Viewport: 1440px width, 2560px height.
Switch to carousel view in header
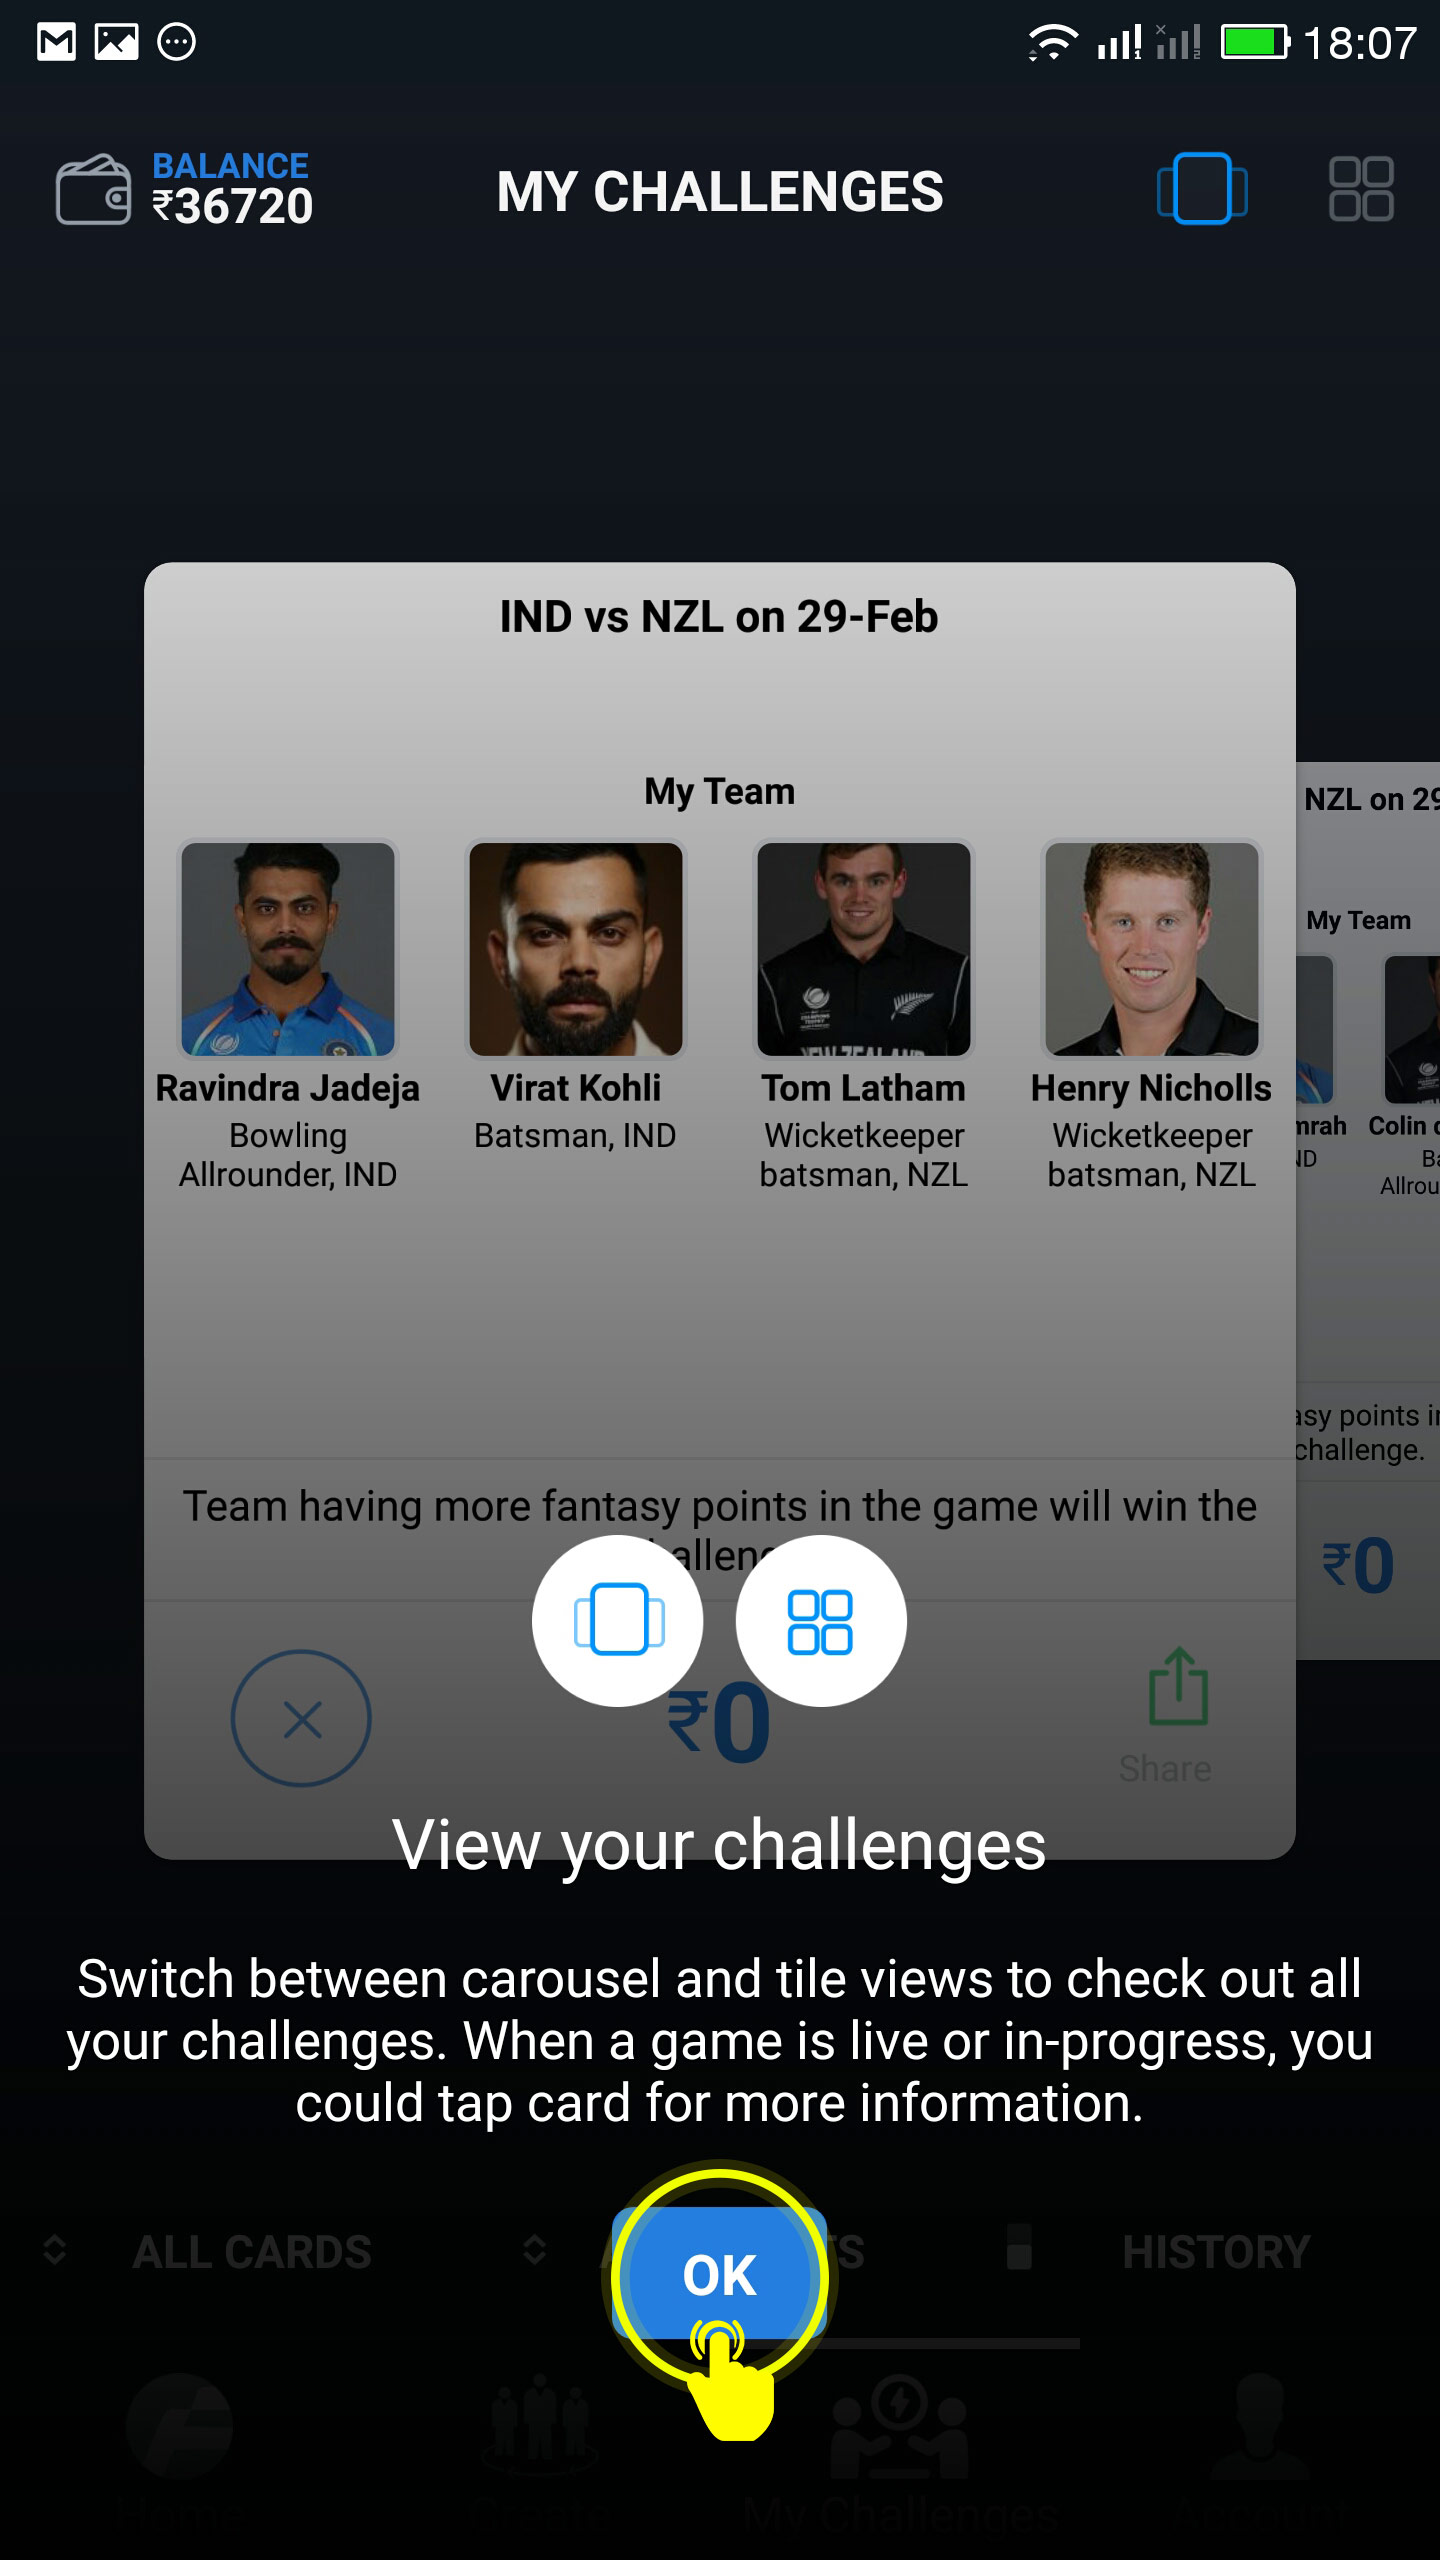click(x=1201, y=189)
